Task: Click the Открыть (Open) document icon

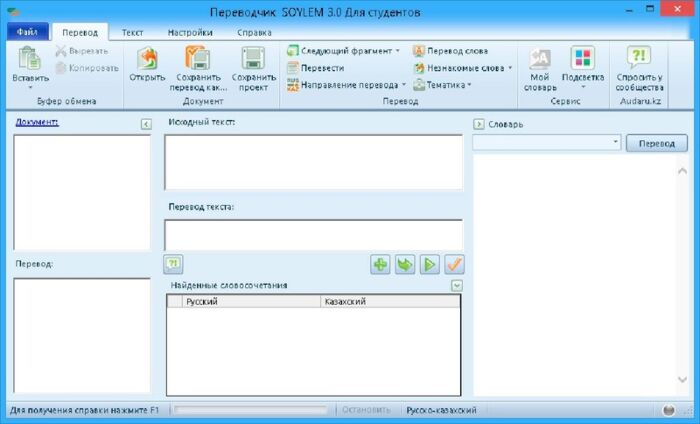Action: [147, 60]
